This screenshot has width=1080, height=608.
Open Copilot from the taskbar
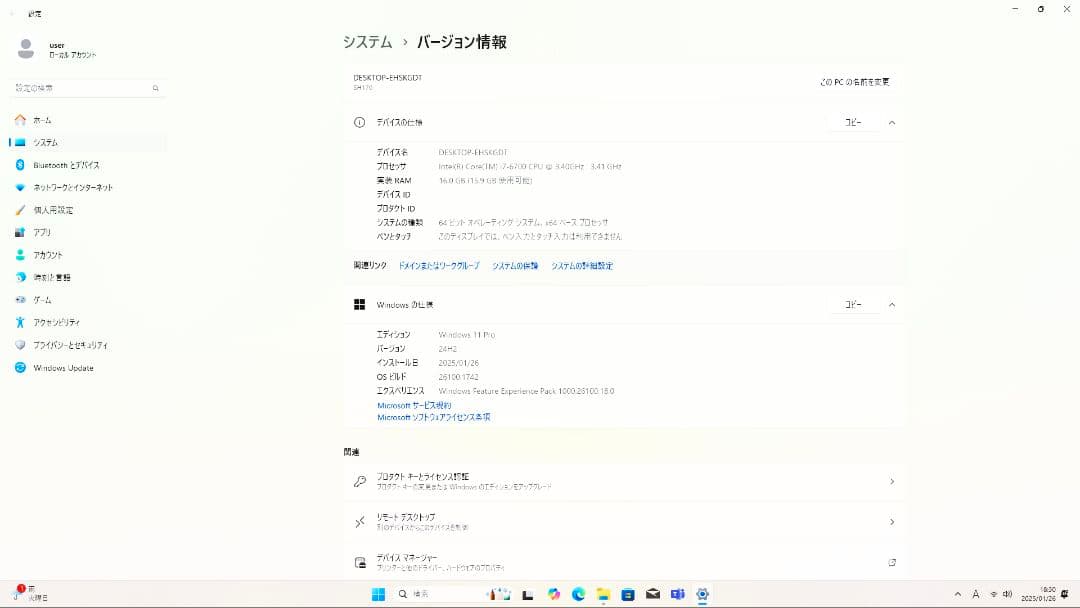click(x=553, y=594)
